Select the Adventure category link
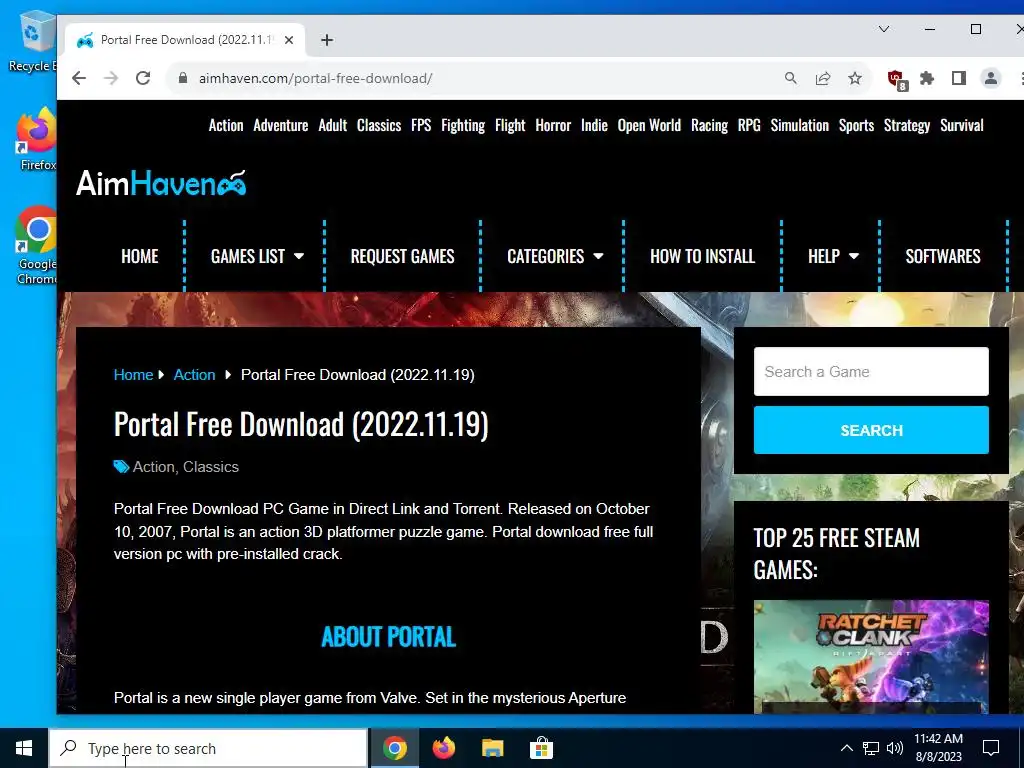 point(281,125)
